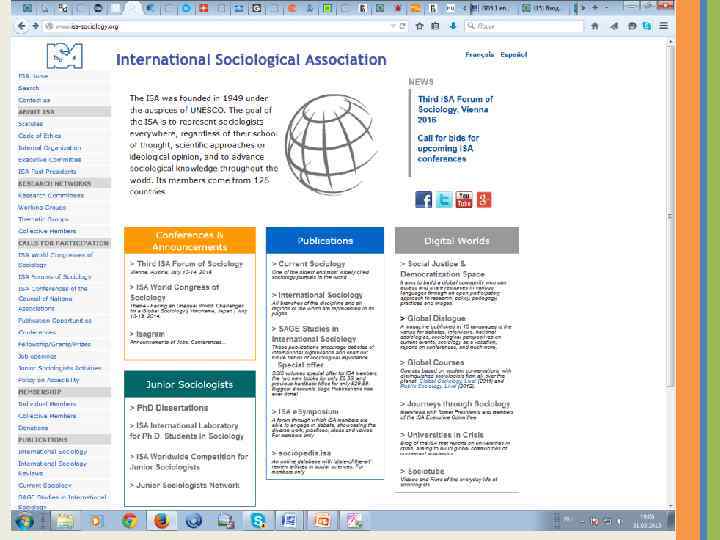Image resolution: width=720 pixels, height=540 pixels.
Task: Select Job openings in sidebar
Action: (37, 356)
